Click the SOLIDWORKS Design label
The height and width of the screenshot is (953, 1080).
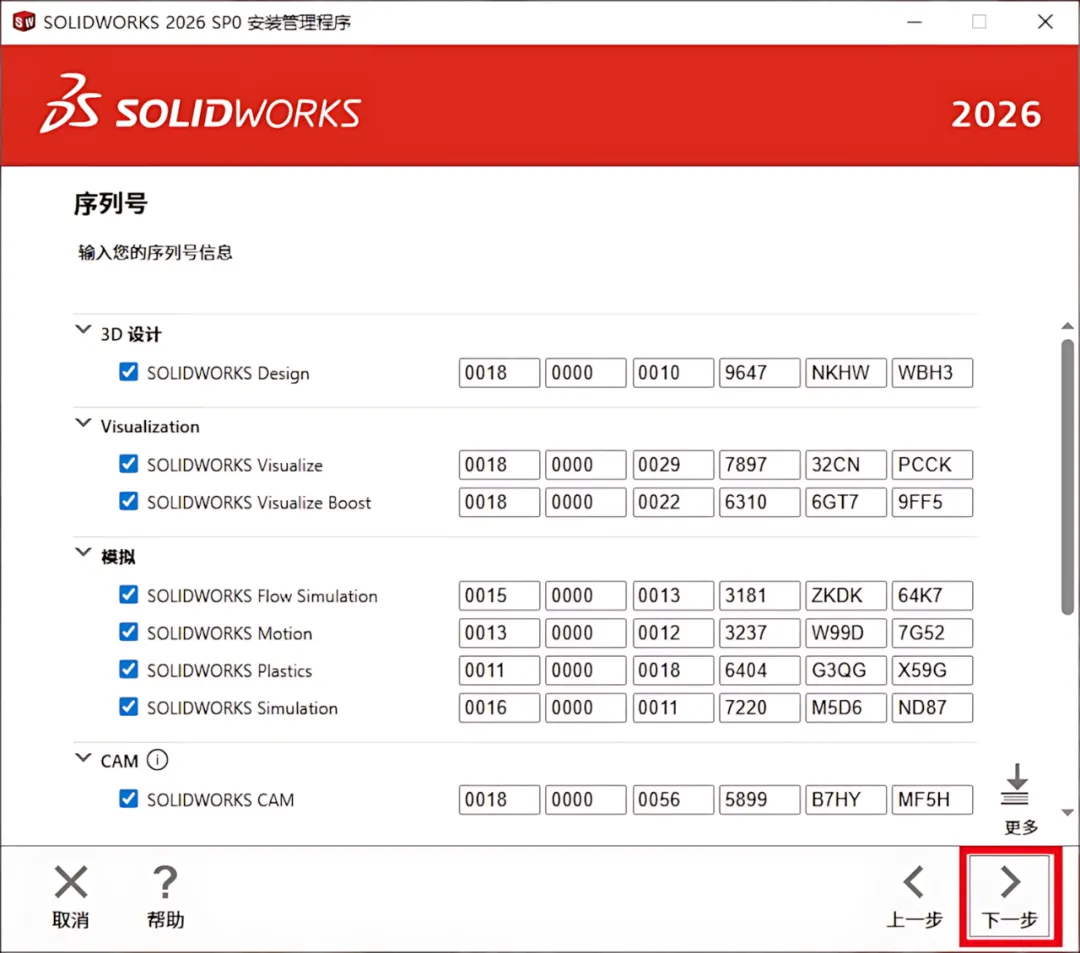click(228, 373)
